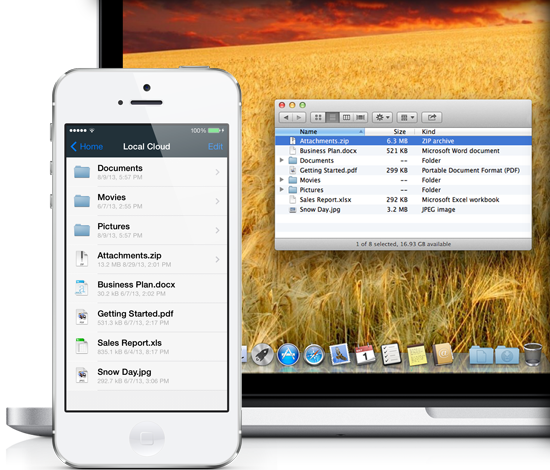Click the Documents folder name in Finder
Screen dimensions: 550x470
tap(316, 161)
